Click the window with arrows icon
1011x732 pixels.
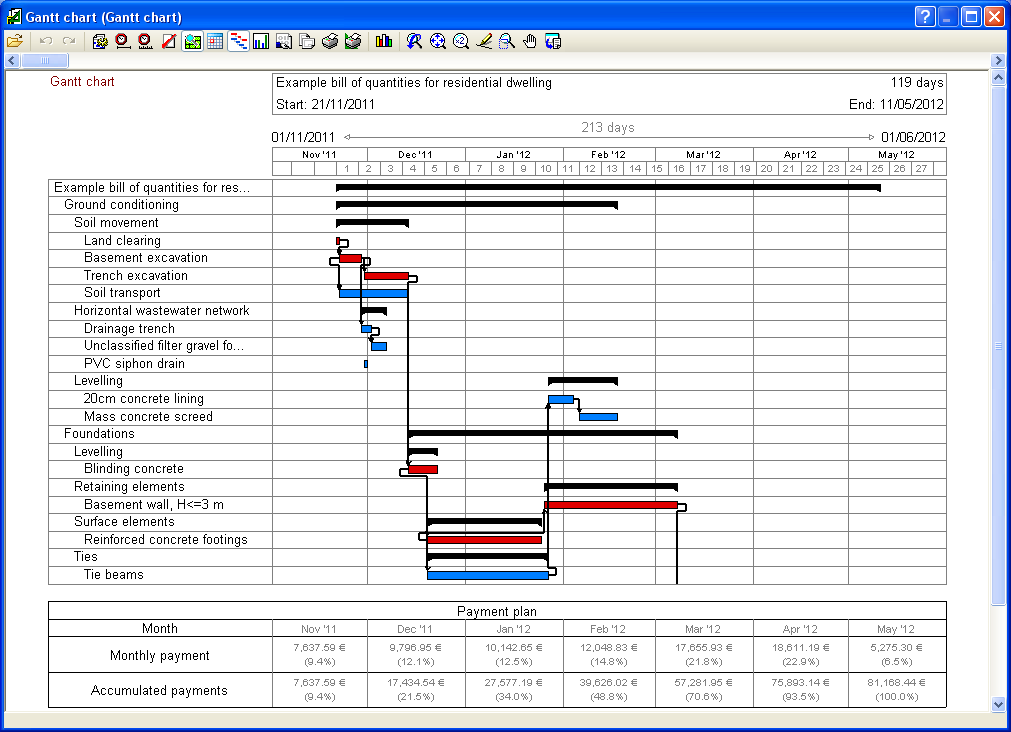(x=553, y=41)
